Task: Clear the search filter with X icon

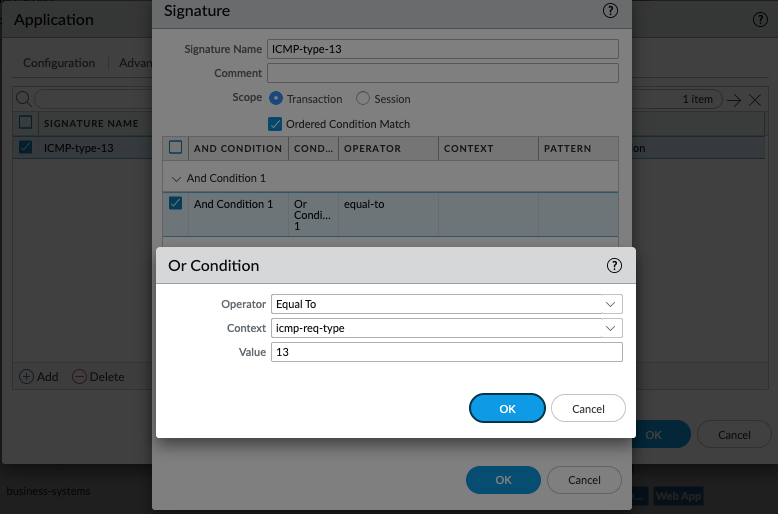Action: (755, 99)
